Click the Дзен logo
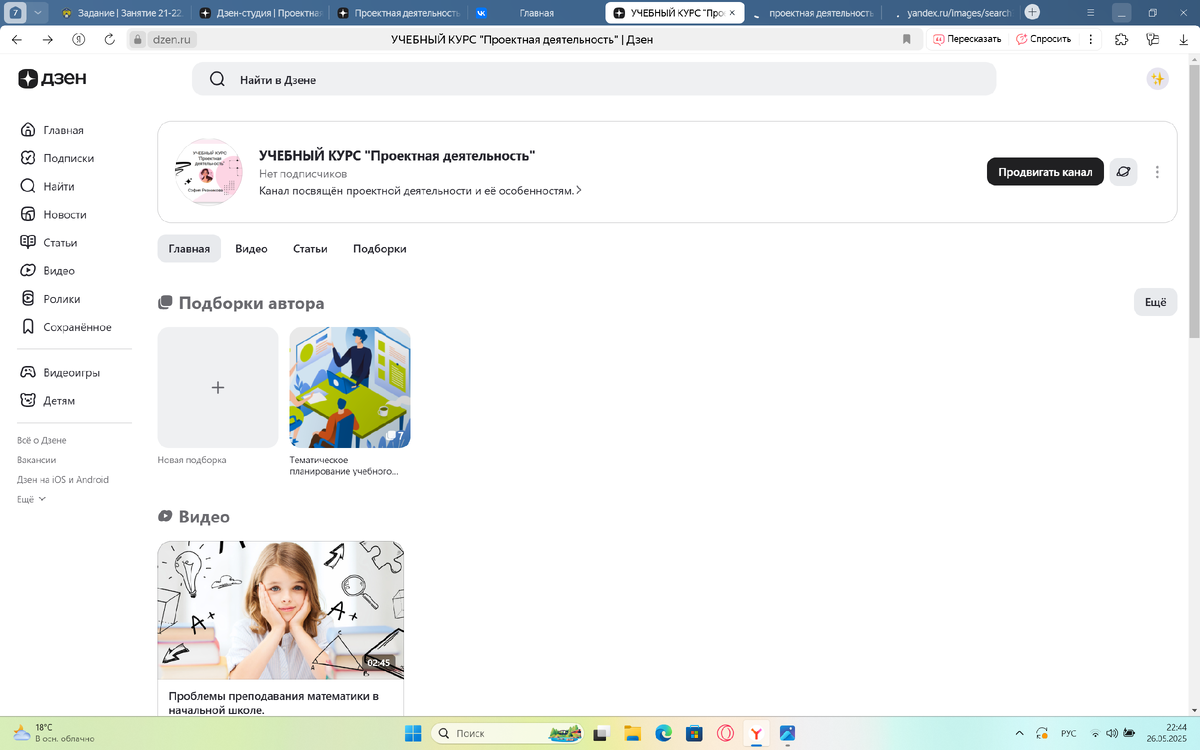The image size is (1200, 750). [x=52, y=79]
